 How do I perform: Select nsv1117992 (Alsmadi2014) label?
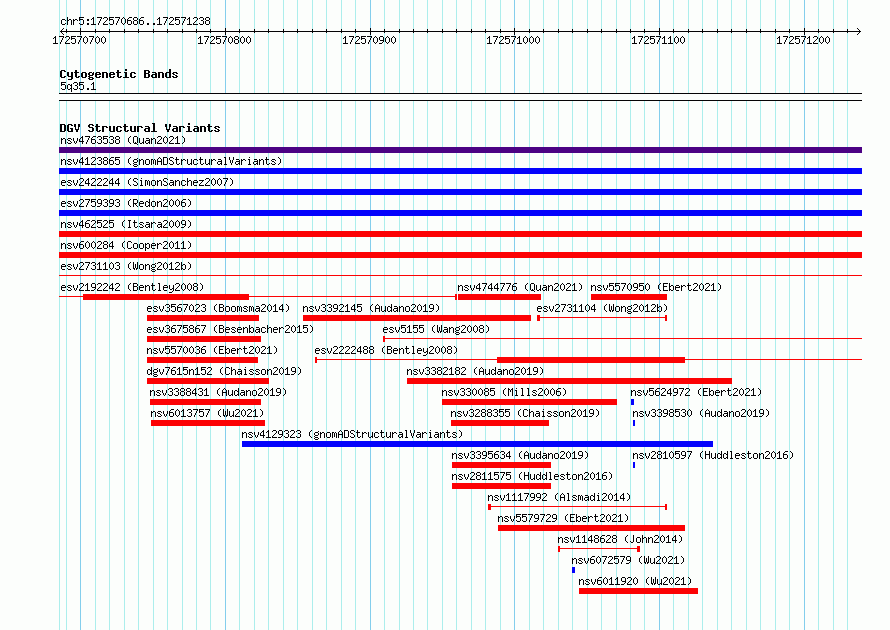coord(559,497)
